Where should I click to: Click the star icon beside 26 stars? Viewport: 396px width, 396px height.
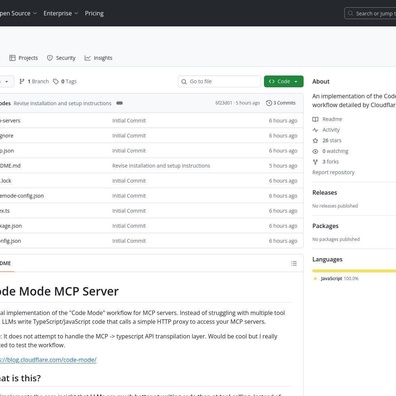pos(315,140)
